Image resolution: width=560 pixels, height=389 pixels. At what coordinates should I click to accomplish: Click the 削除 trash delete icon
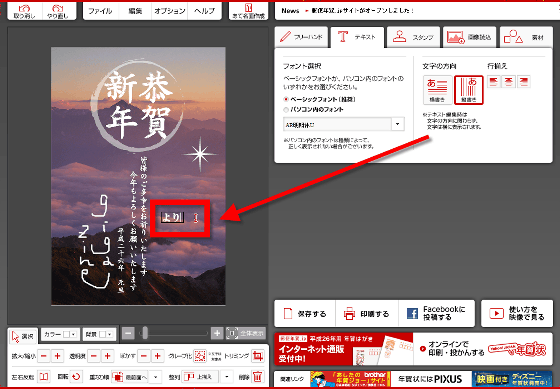point(258,376)
